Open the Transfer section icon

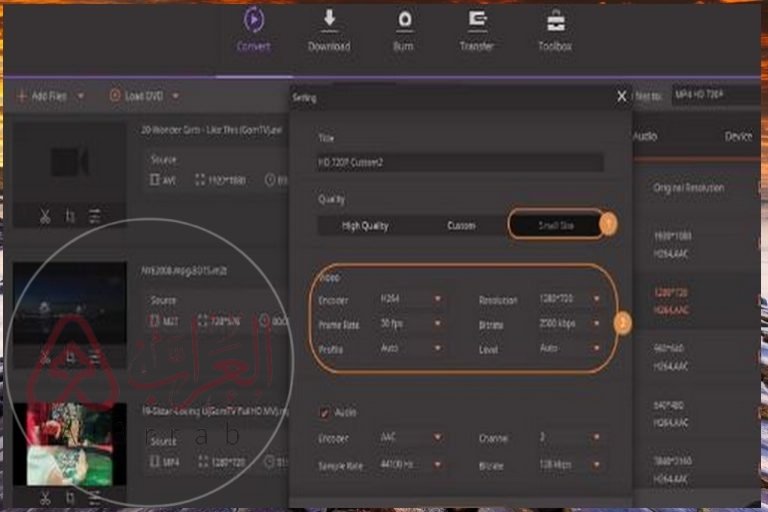tap(477, 21)
